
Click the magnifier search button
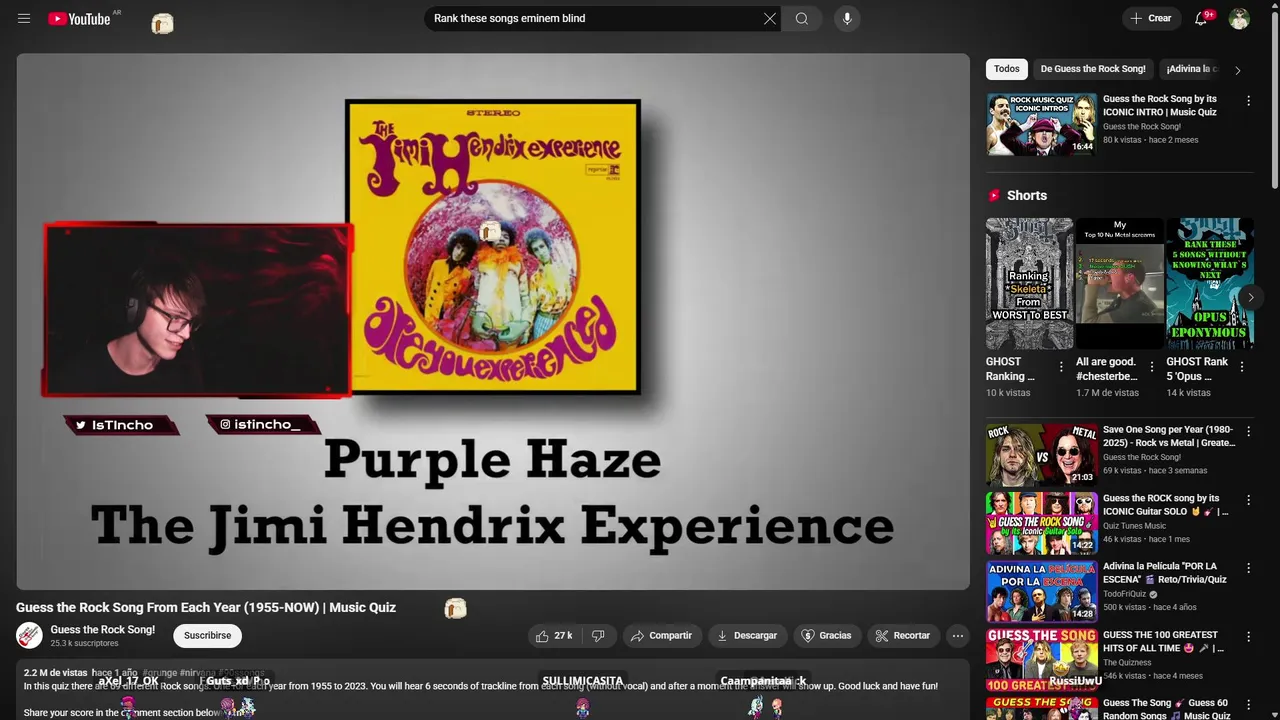(802, 18)
